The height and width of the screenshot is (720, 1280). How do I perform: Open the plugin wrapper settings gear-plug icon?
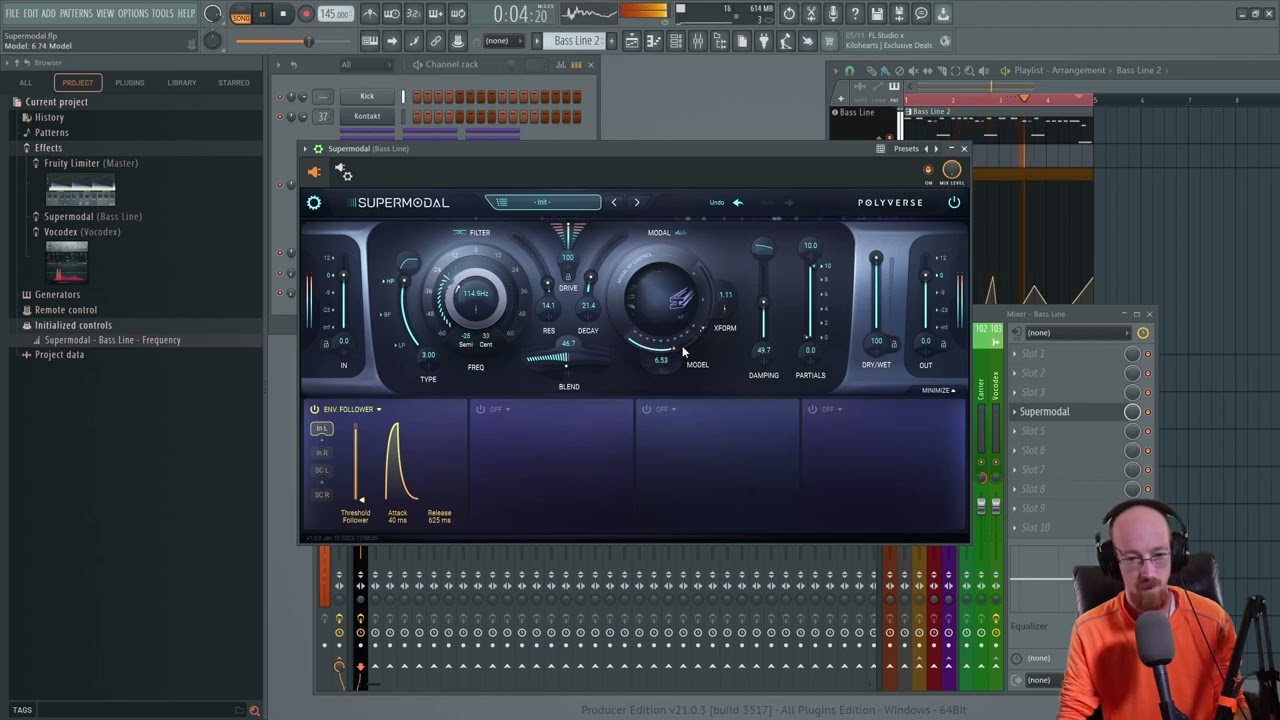[x=343, y=172]
